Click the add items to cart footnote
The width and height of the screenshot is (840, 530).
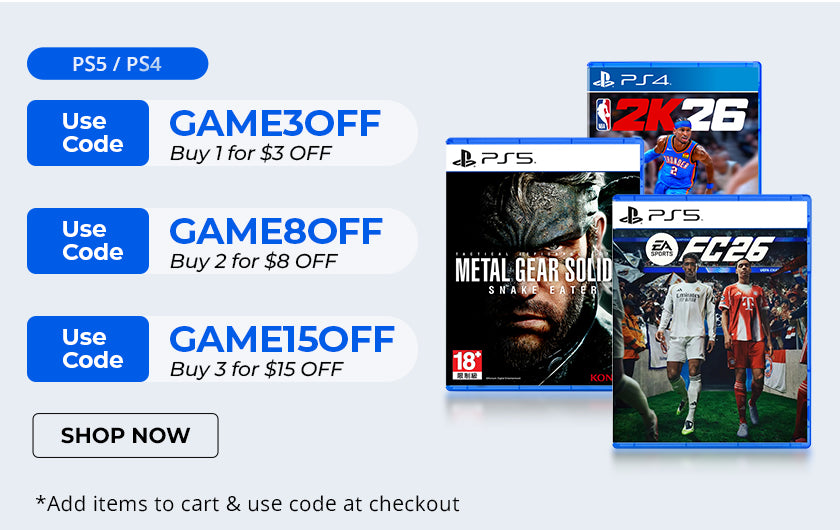tap(247, 503)
